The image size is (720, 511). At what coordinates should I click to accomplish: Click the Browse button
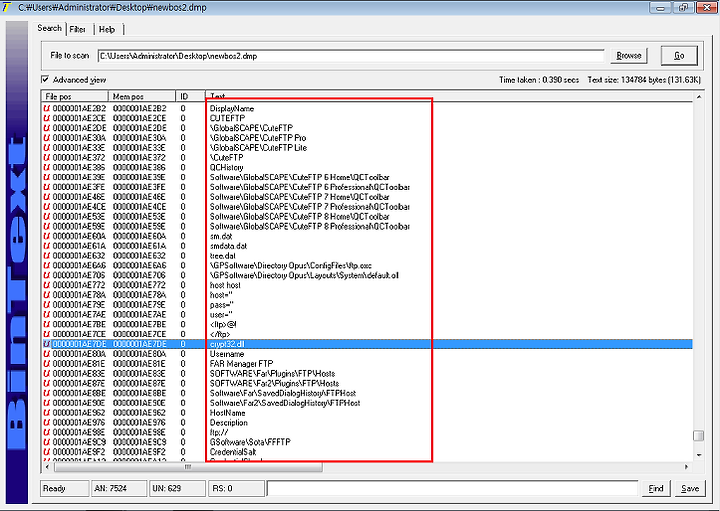629,56
